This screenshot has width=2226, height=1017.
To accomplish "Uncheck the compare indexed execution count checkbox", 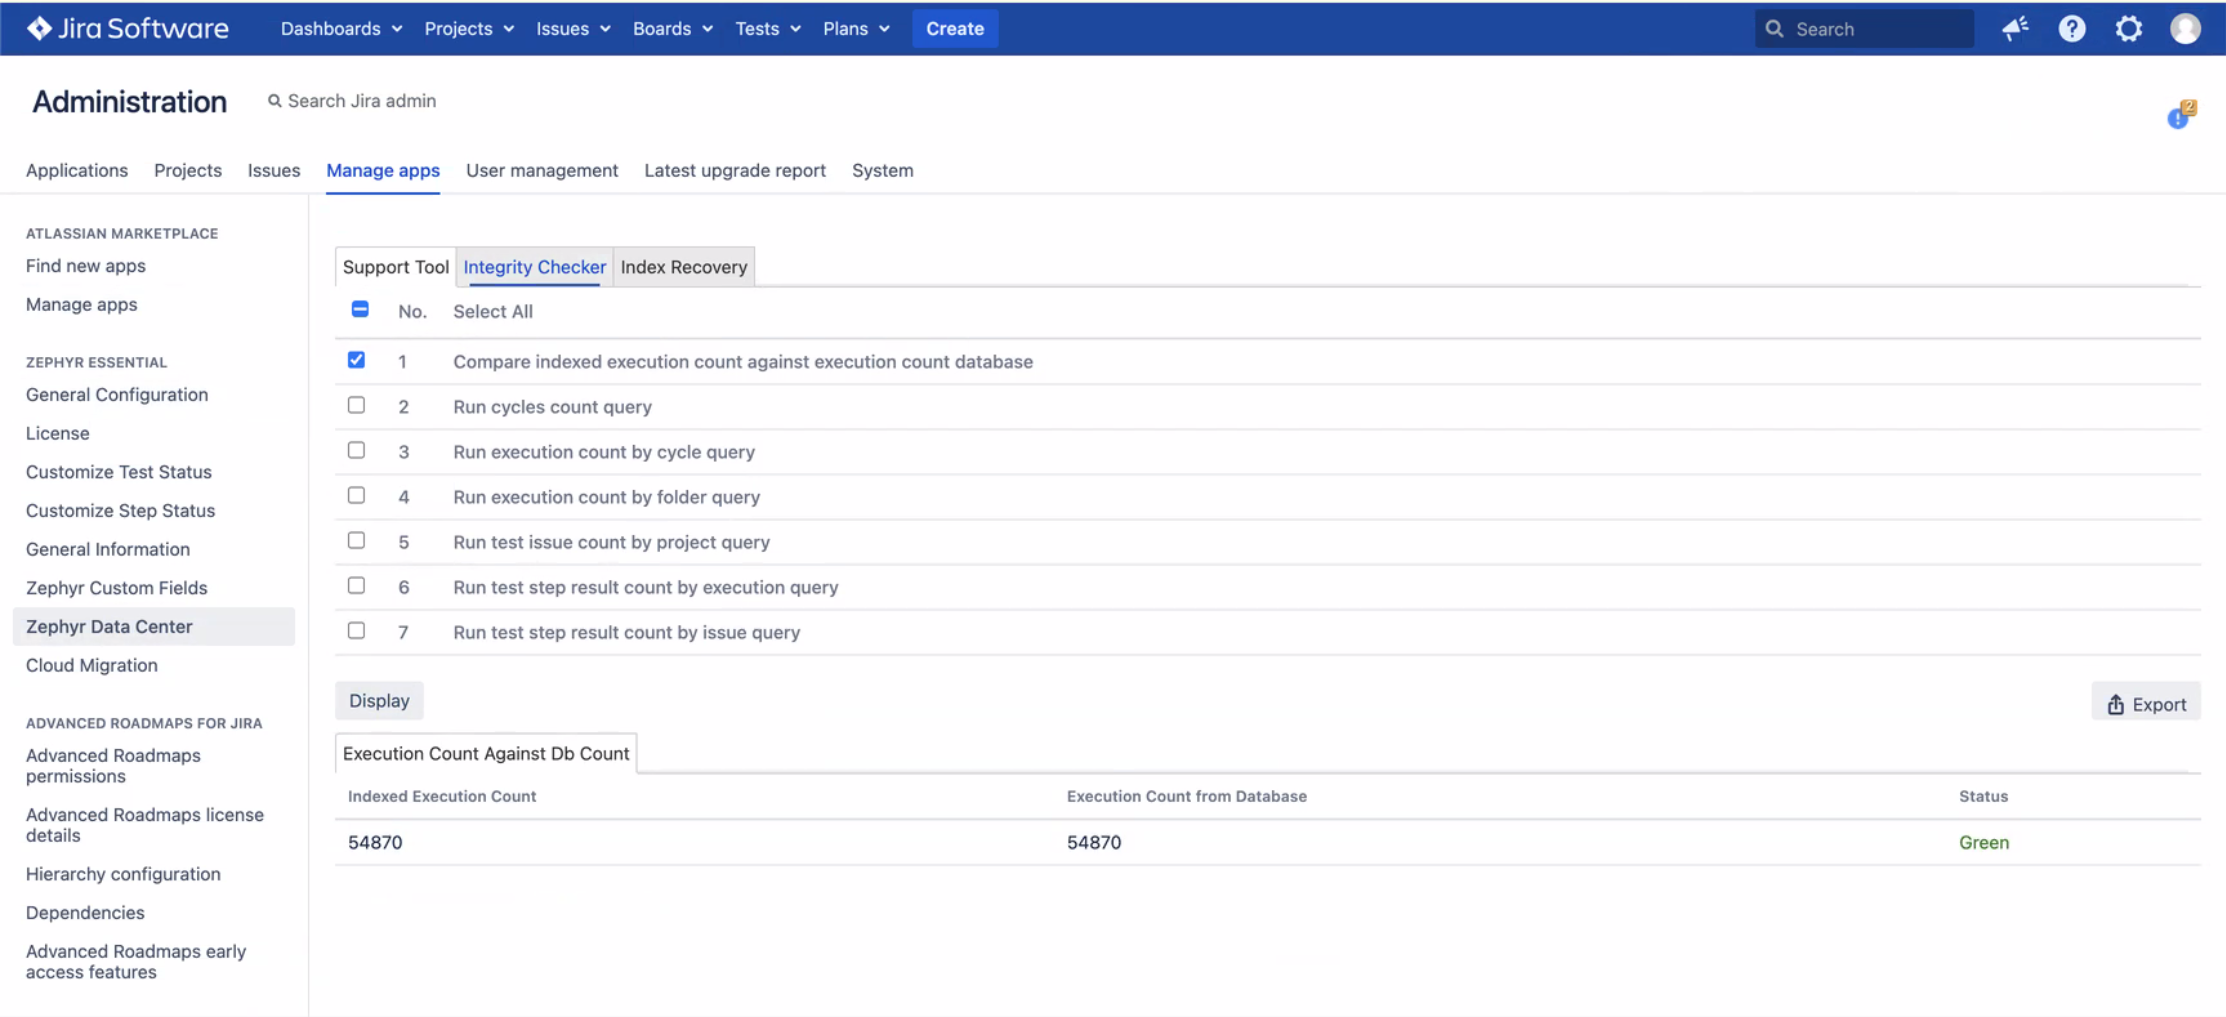I will (356, 360).
